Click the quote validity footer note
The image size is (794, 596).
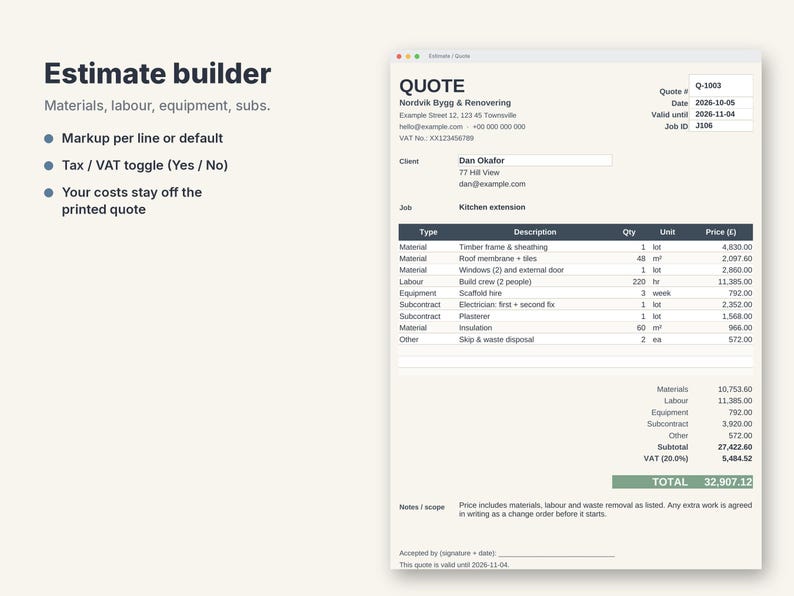coord(454,565)
